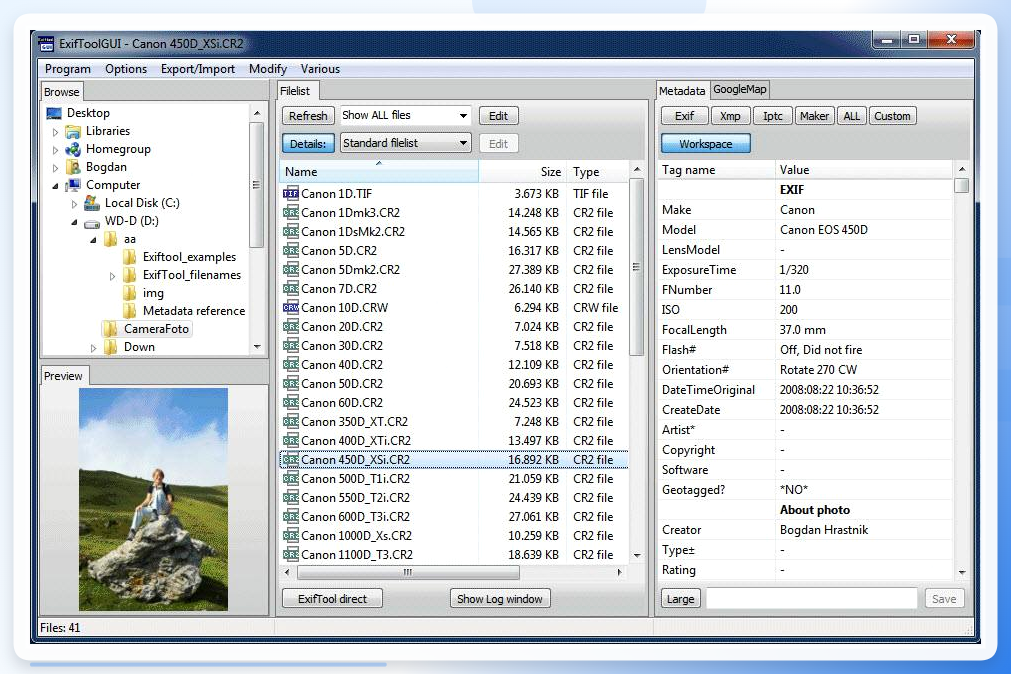
Task: Show Iptc metadata tags
Action: click(772, 116)
